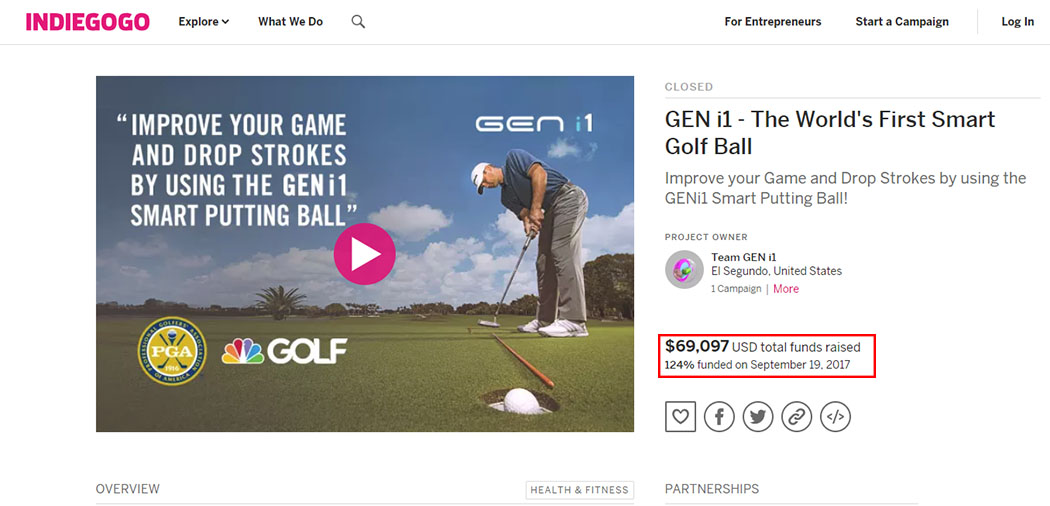Image resolution: width=1050 pixels, height=506 pixels.
Task: Expand the Explore dropdown menu
Action: point(203,22)
